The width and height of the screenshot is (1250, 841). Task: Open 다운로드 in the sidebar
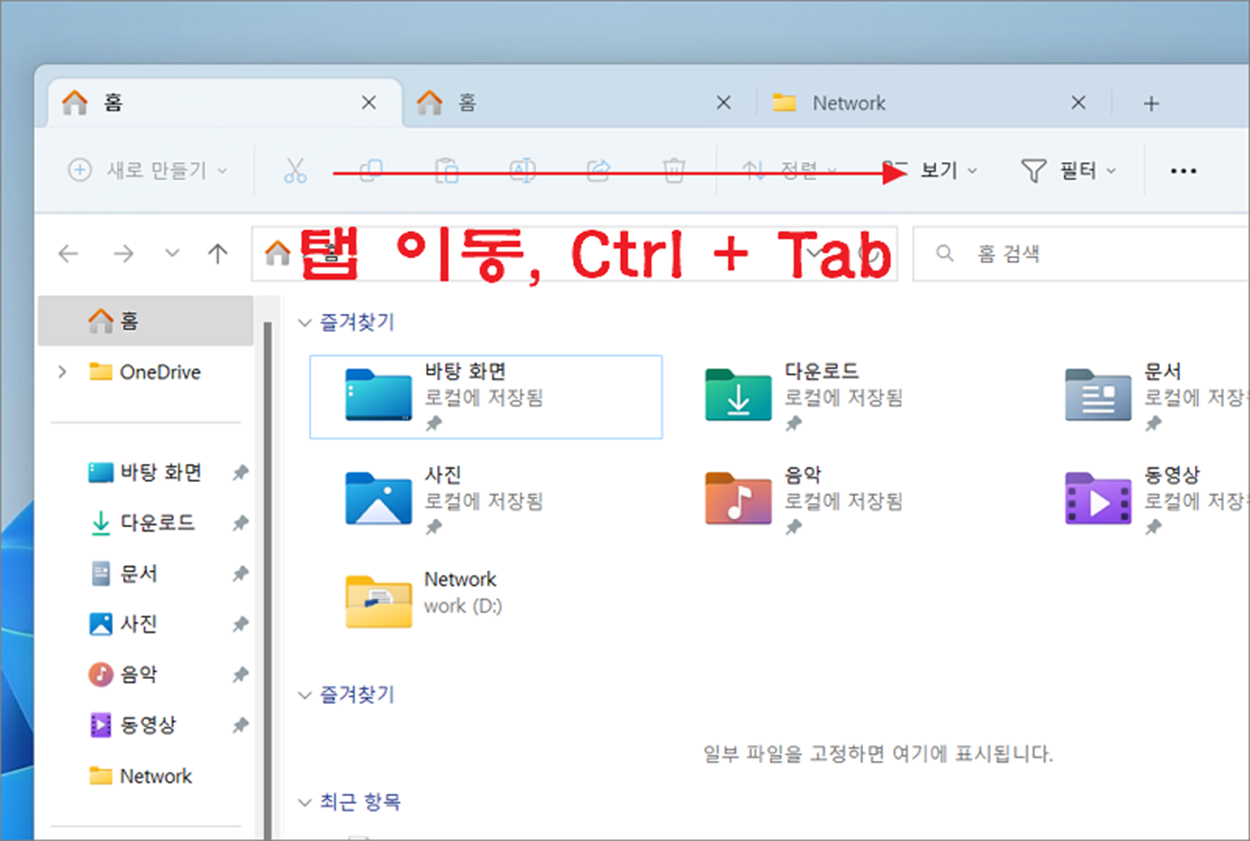click(x=142, y=523)
